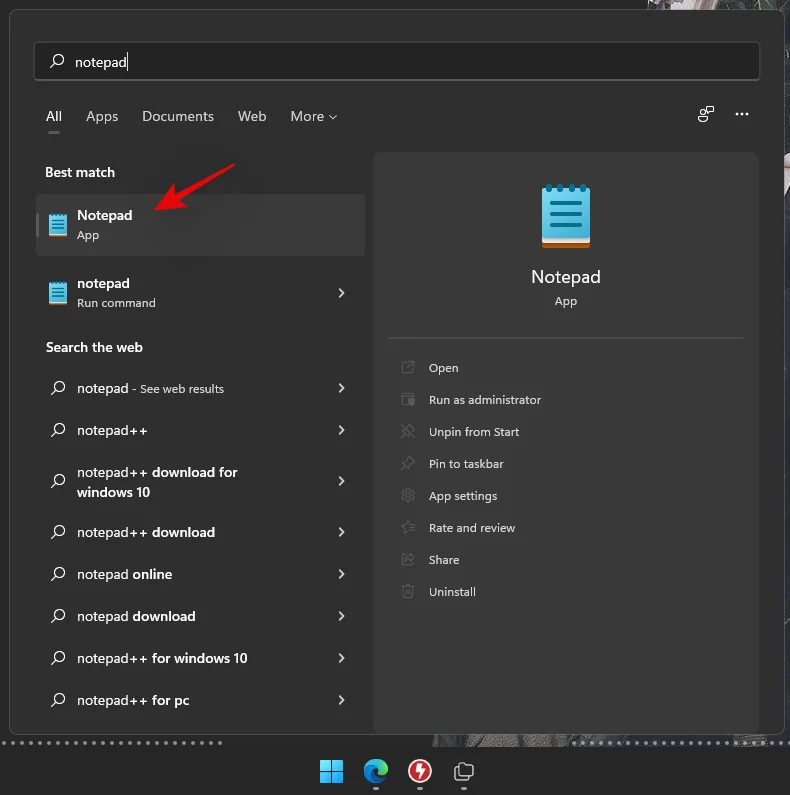Click the search magnifier icon in search box
Image resolution: width=790 pixels, height=795 pixels.
pyautogui.click(x=57, y=61)
